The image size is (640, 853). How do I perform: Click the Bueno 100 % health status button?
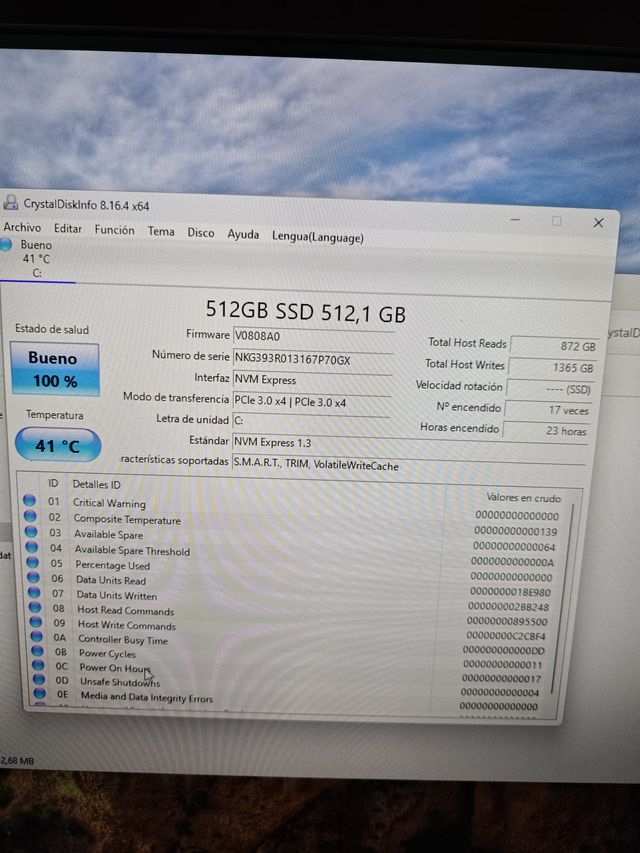point(55,369)
